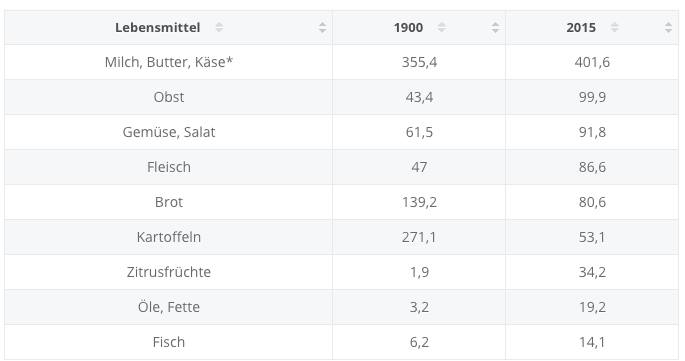This screenshot has width=685, height=361.
Task: Click the Fleisch row label
Action: pos(169,167)
